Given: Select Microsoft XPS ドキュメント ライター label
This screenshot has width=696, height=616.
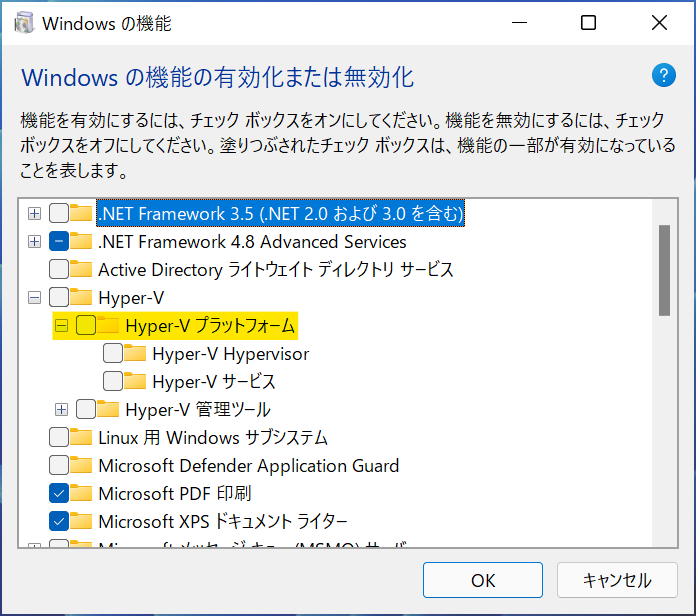Looking at the screenshot, I should (223, 521).
